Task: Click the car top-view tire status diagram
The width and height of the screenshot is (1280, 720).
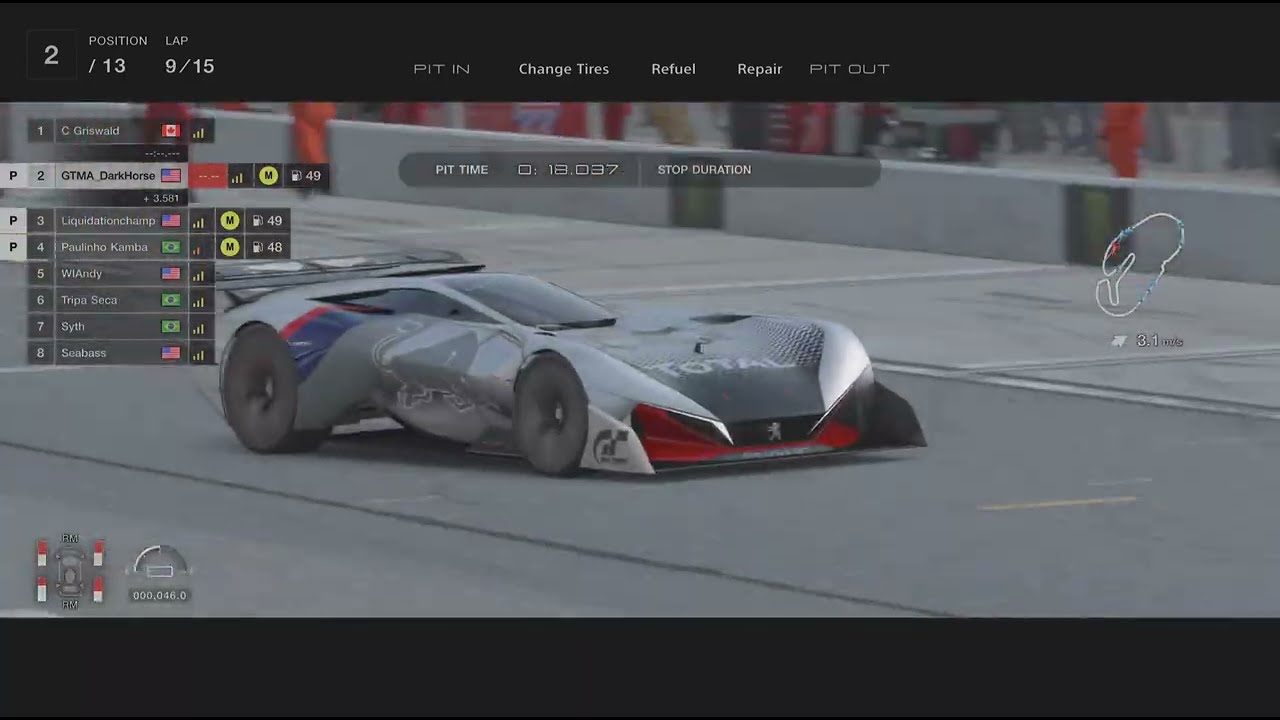Action: pos(70,571)
